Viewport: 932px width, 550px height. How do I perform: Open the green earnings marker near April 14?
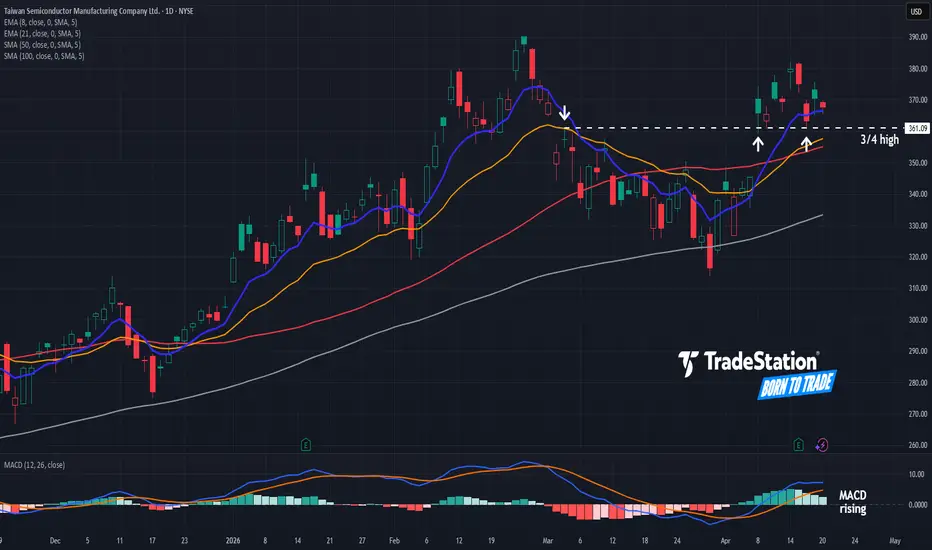click(x=798, y=445)
